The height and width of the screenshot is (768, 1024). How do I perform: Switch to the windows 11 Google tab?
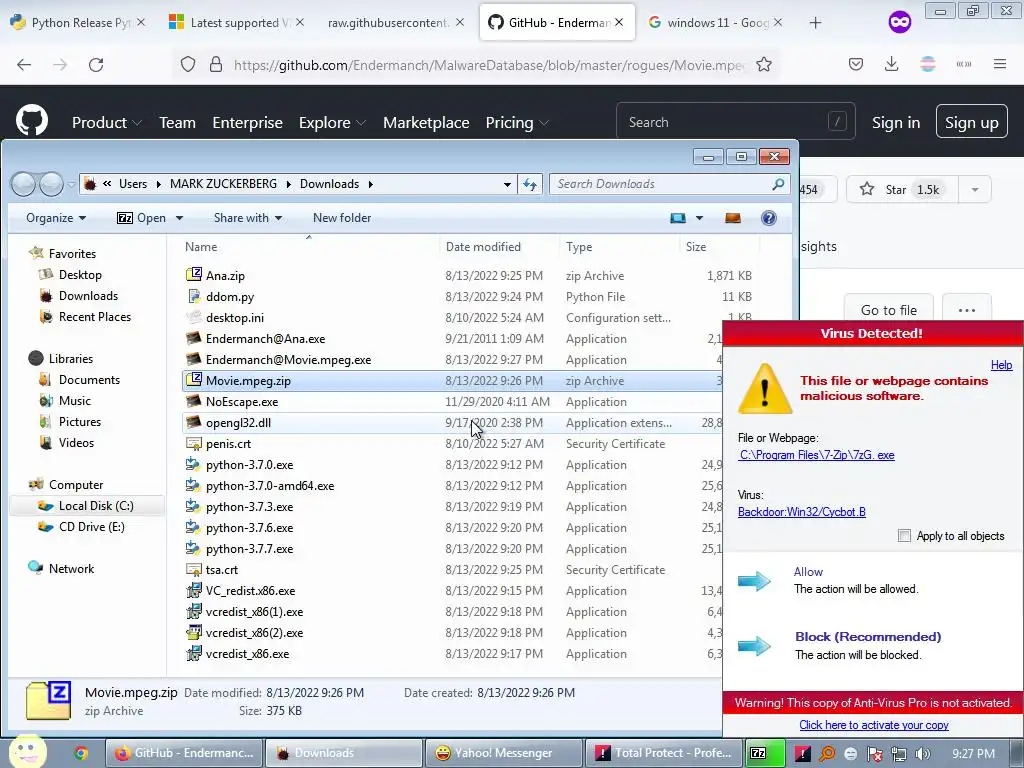click(x=716, y=23)
